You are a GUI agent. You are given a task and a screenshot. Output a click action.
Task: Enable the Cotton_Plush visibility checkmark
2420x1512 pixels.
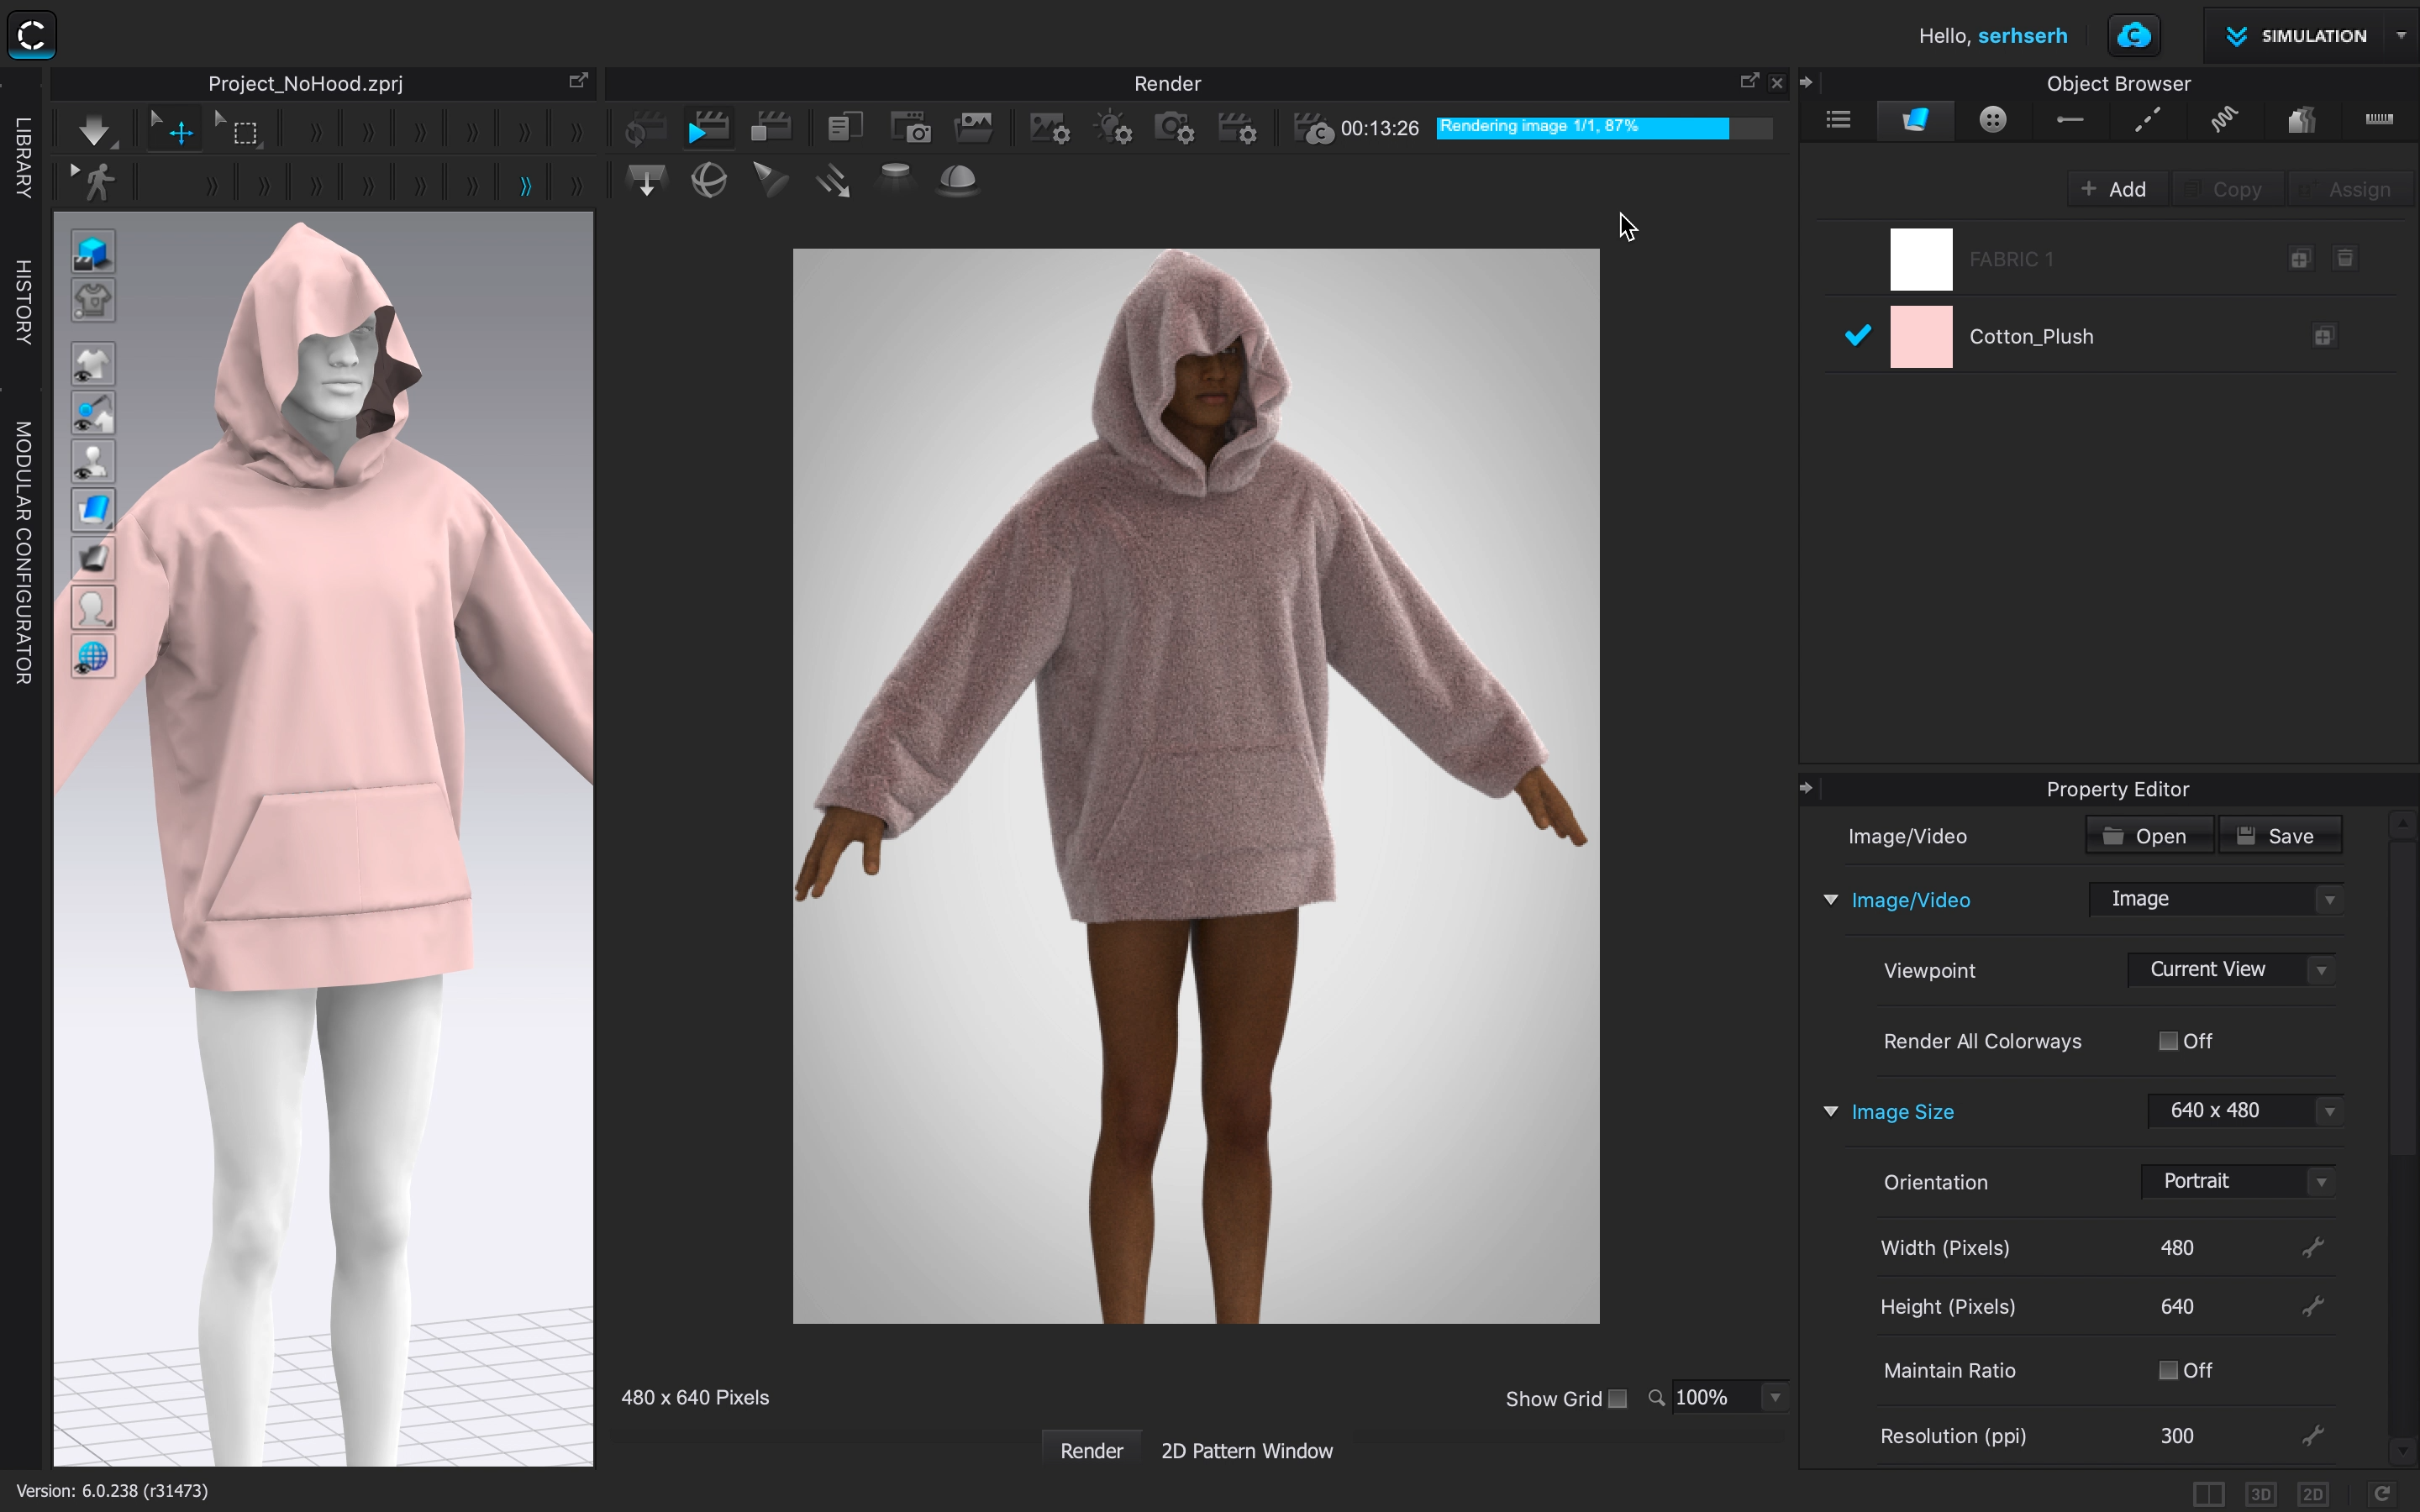[x=1857, y=334]
